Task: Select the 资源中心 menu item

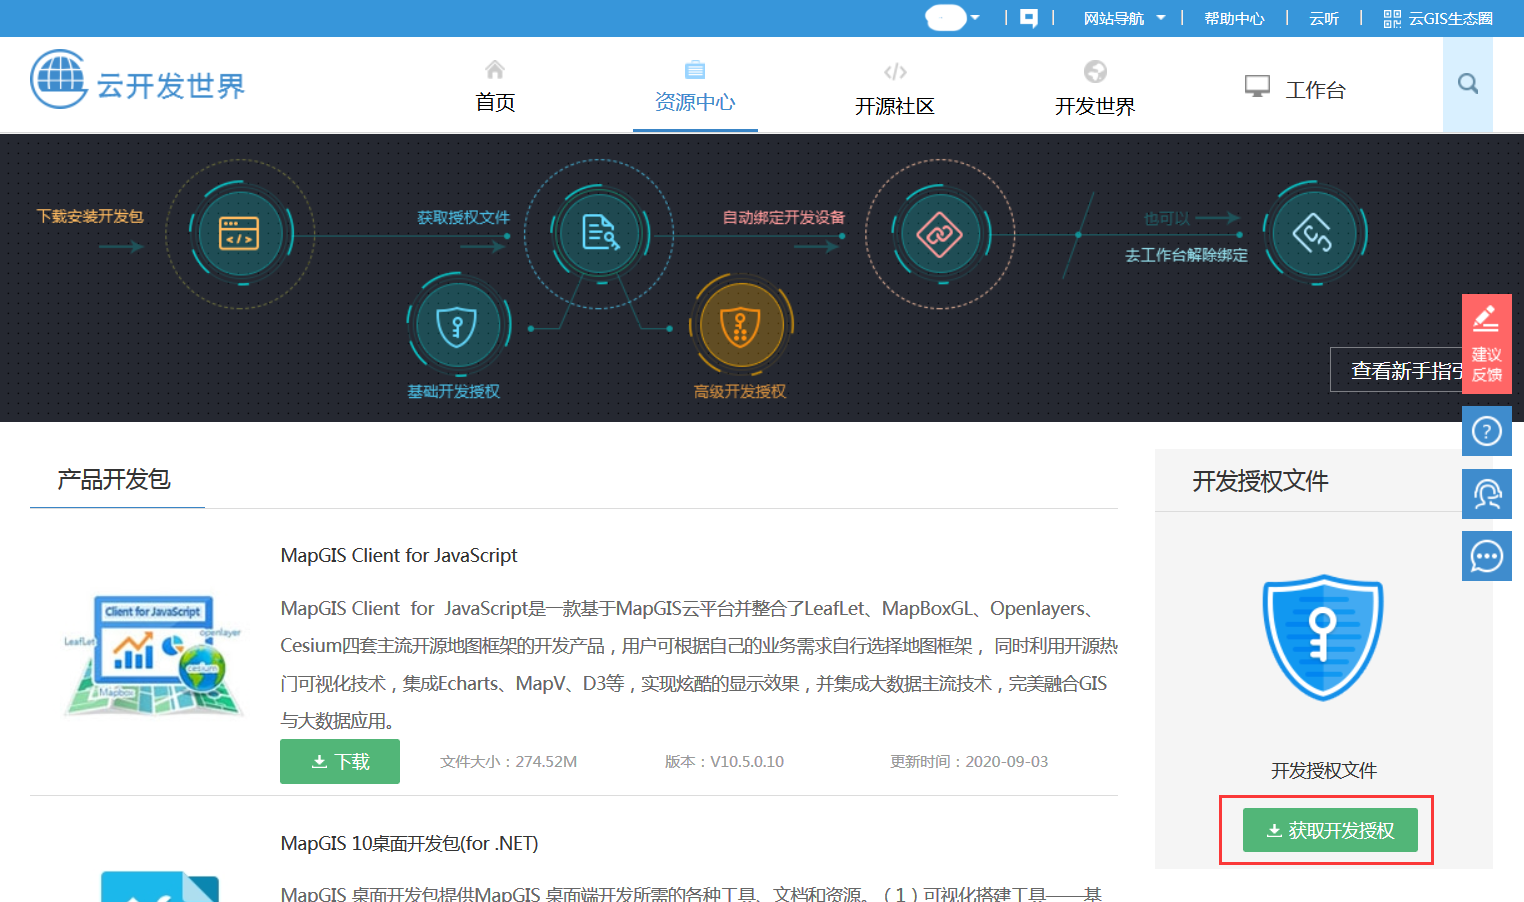Action: point(695,102)
